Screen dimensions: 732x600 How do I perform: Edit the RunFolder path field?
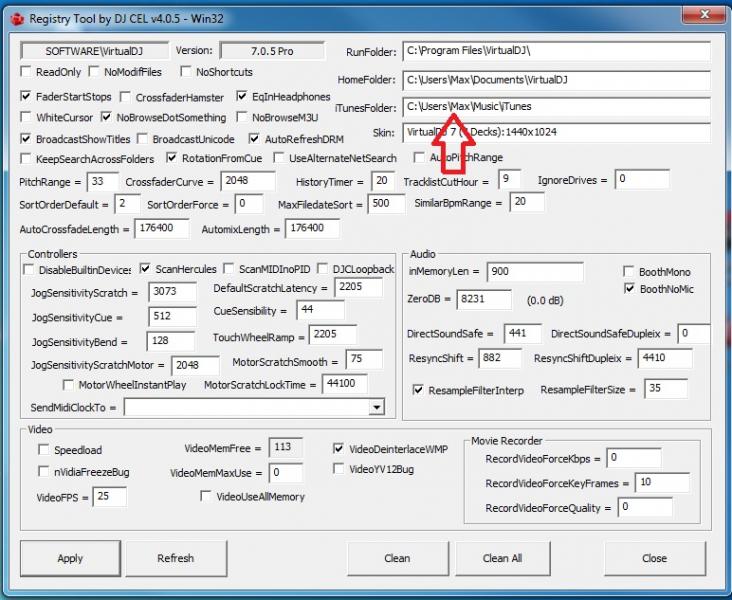coord(556,51)
